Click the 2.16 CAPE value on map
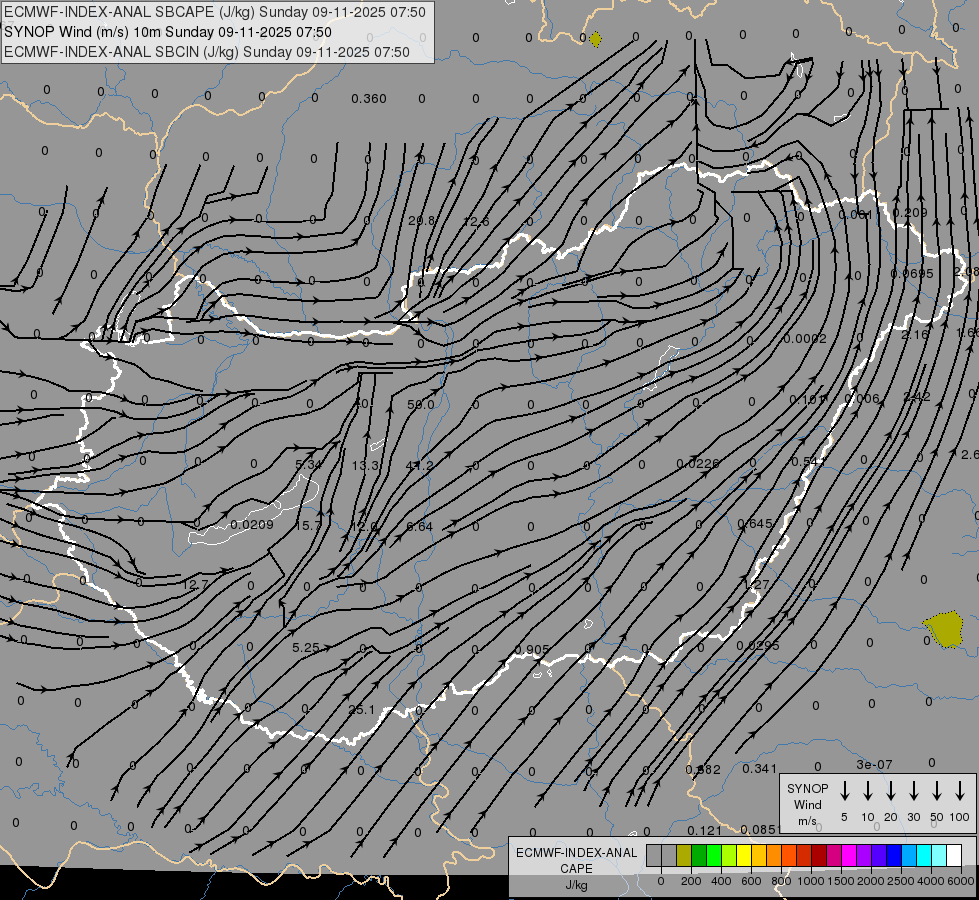 point(915,335)
